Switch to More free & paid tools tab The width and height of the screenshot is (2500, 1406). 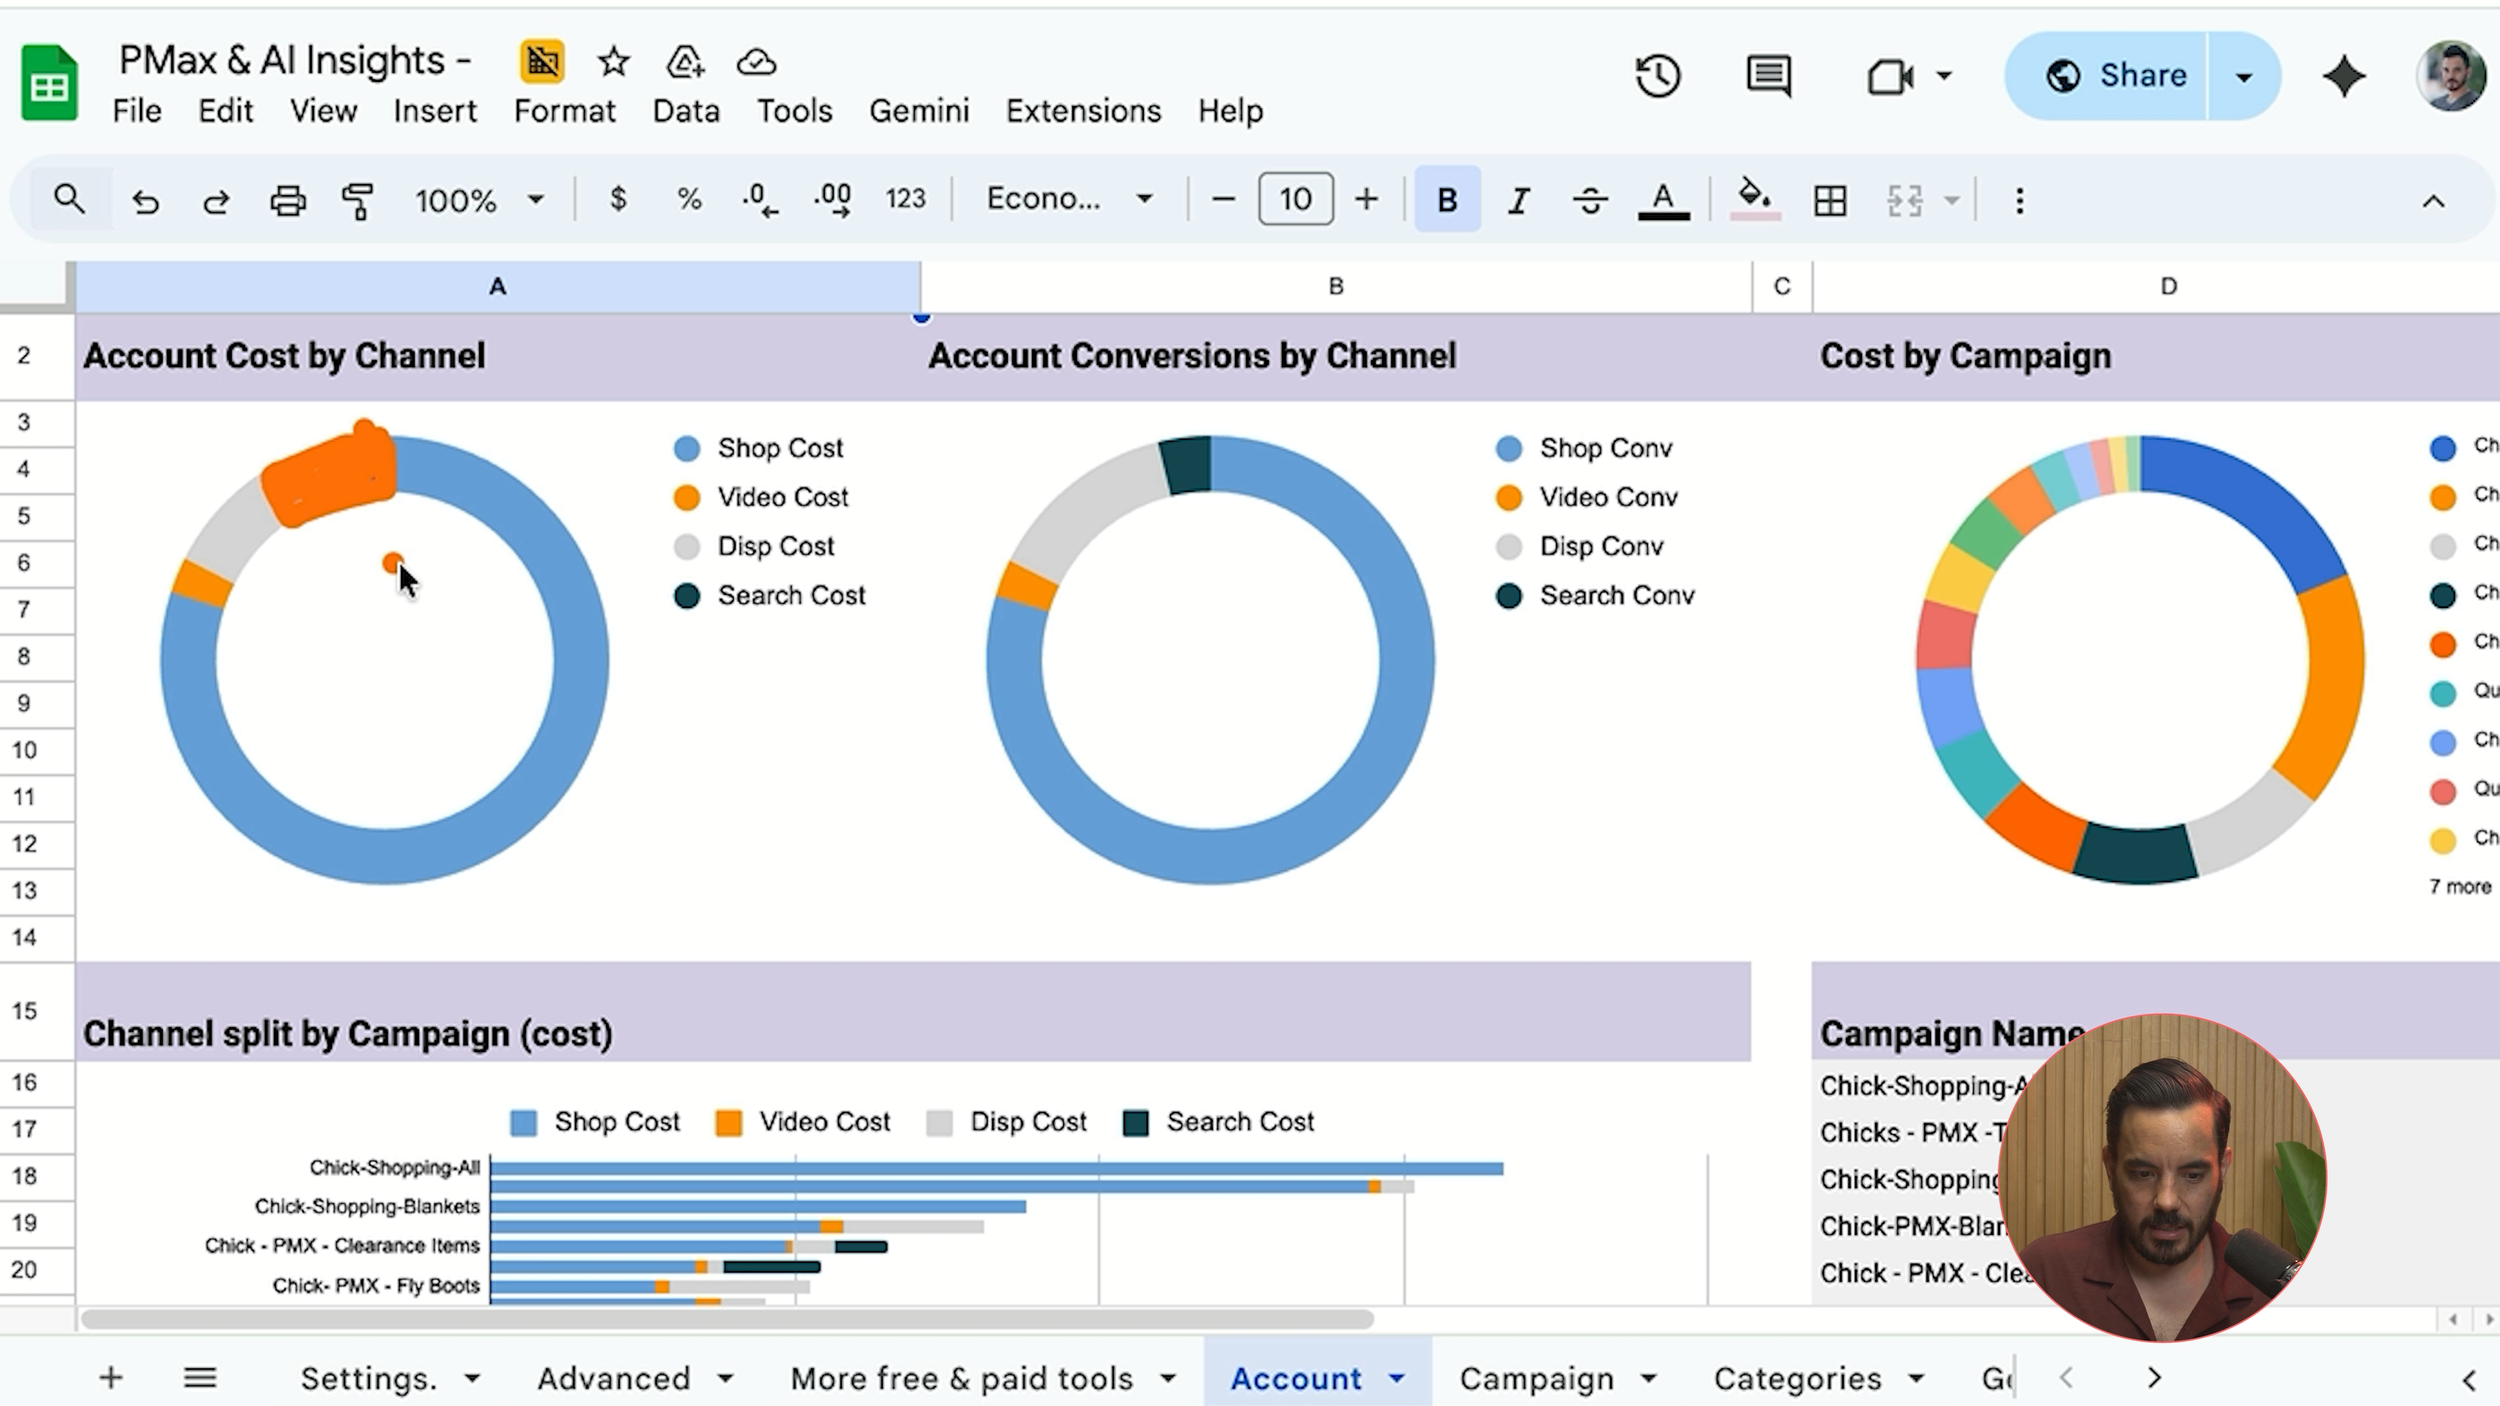click(x=962, y=1379)
